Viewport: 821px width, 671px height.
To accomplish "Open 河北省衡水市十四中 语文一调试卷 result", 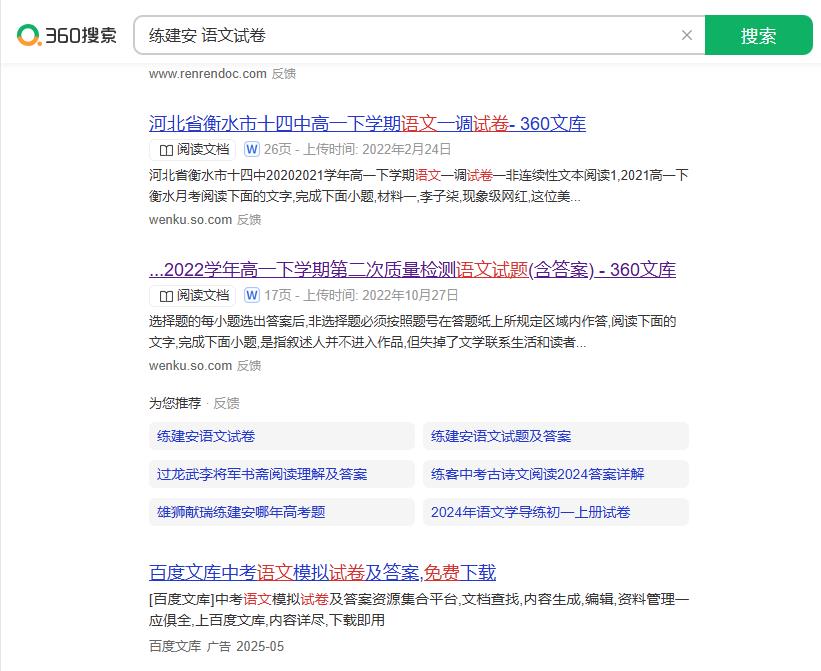I will [367, 124].
